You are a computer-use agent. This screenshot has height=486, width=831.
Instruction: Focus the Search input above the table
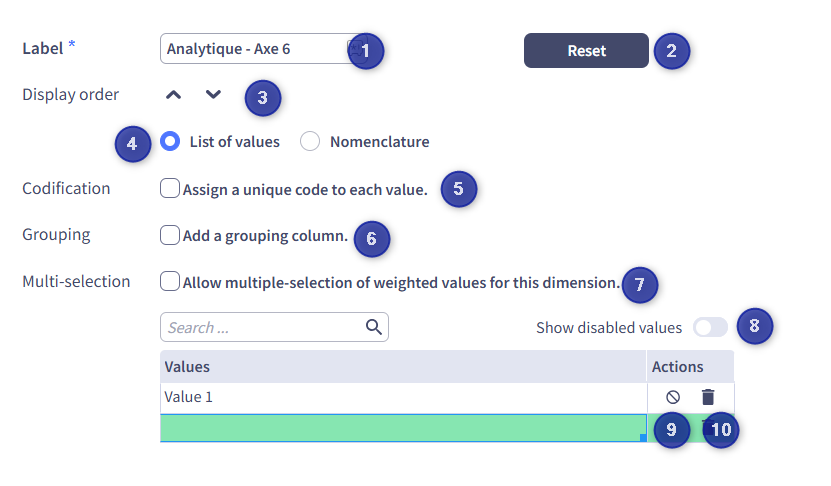262,327
